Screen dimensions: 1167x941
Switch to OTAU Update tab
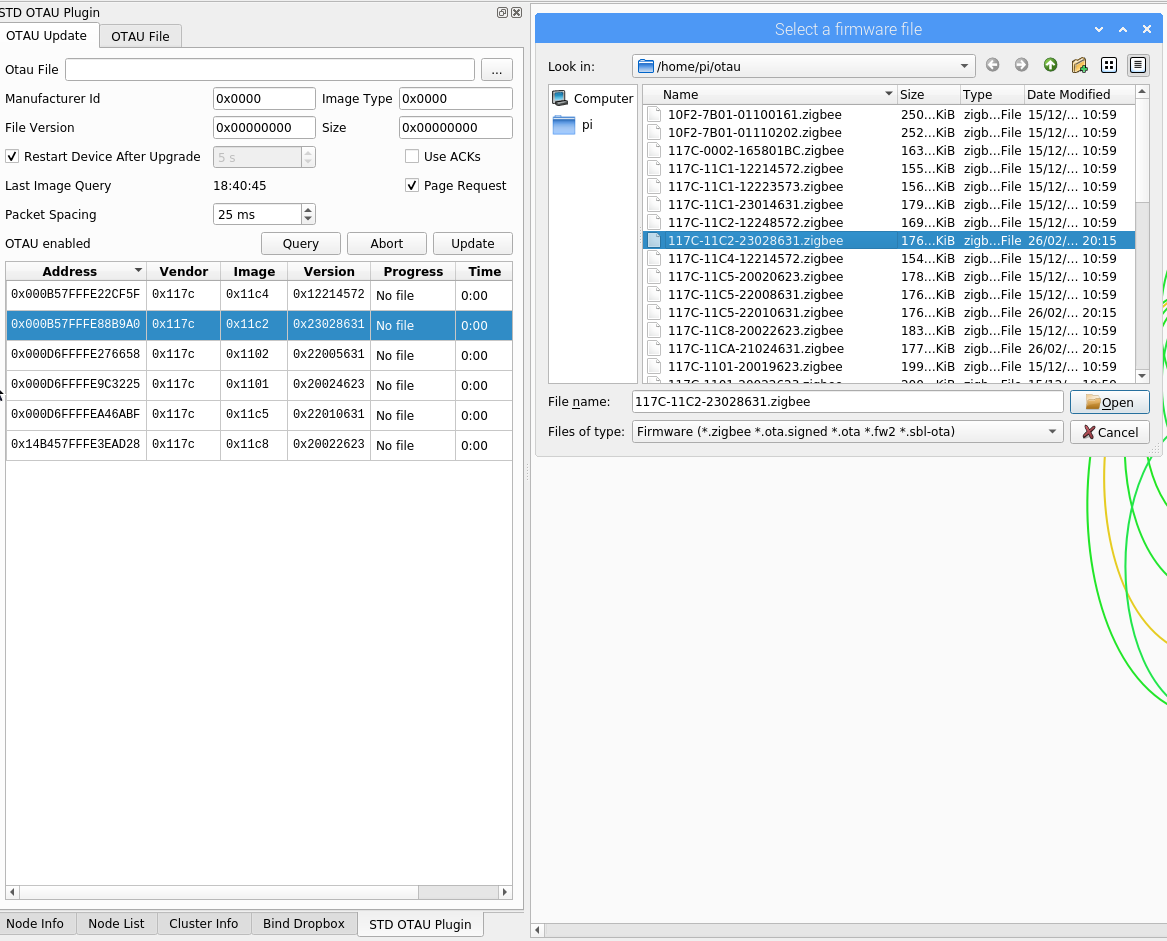point(46,35)
